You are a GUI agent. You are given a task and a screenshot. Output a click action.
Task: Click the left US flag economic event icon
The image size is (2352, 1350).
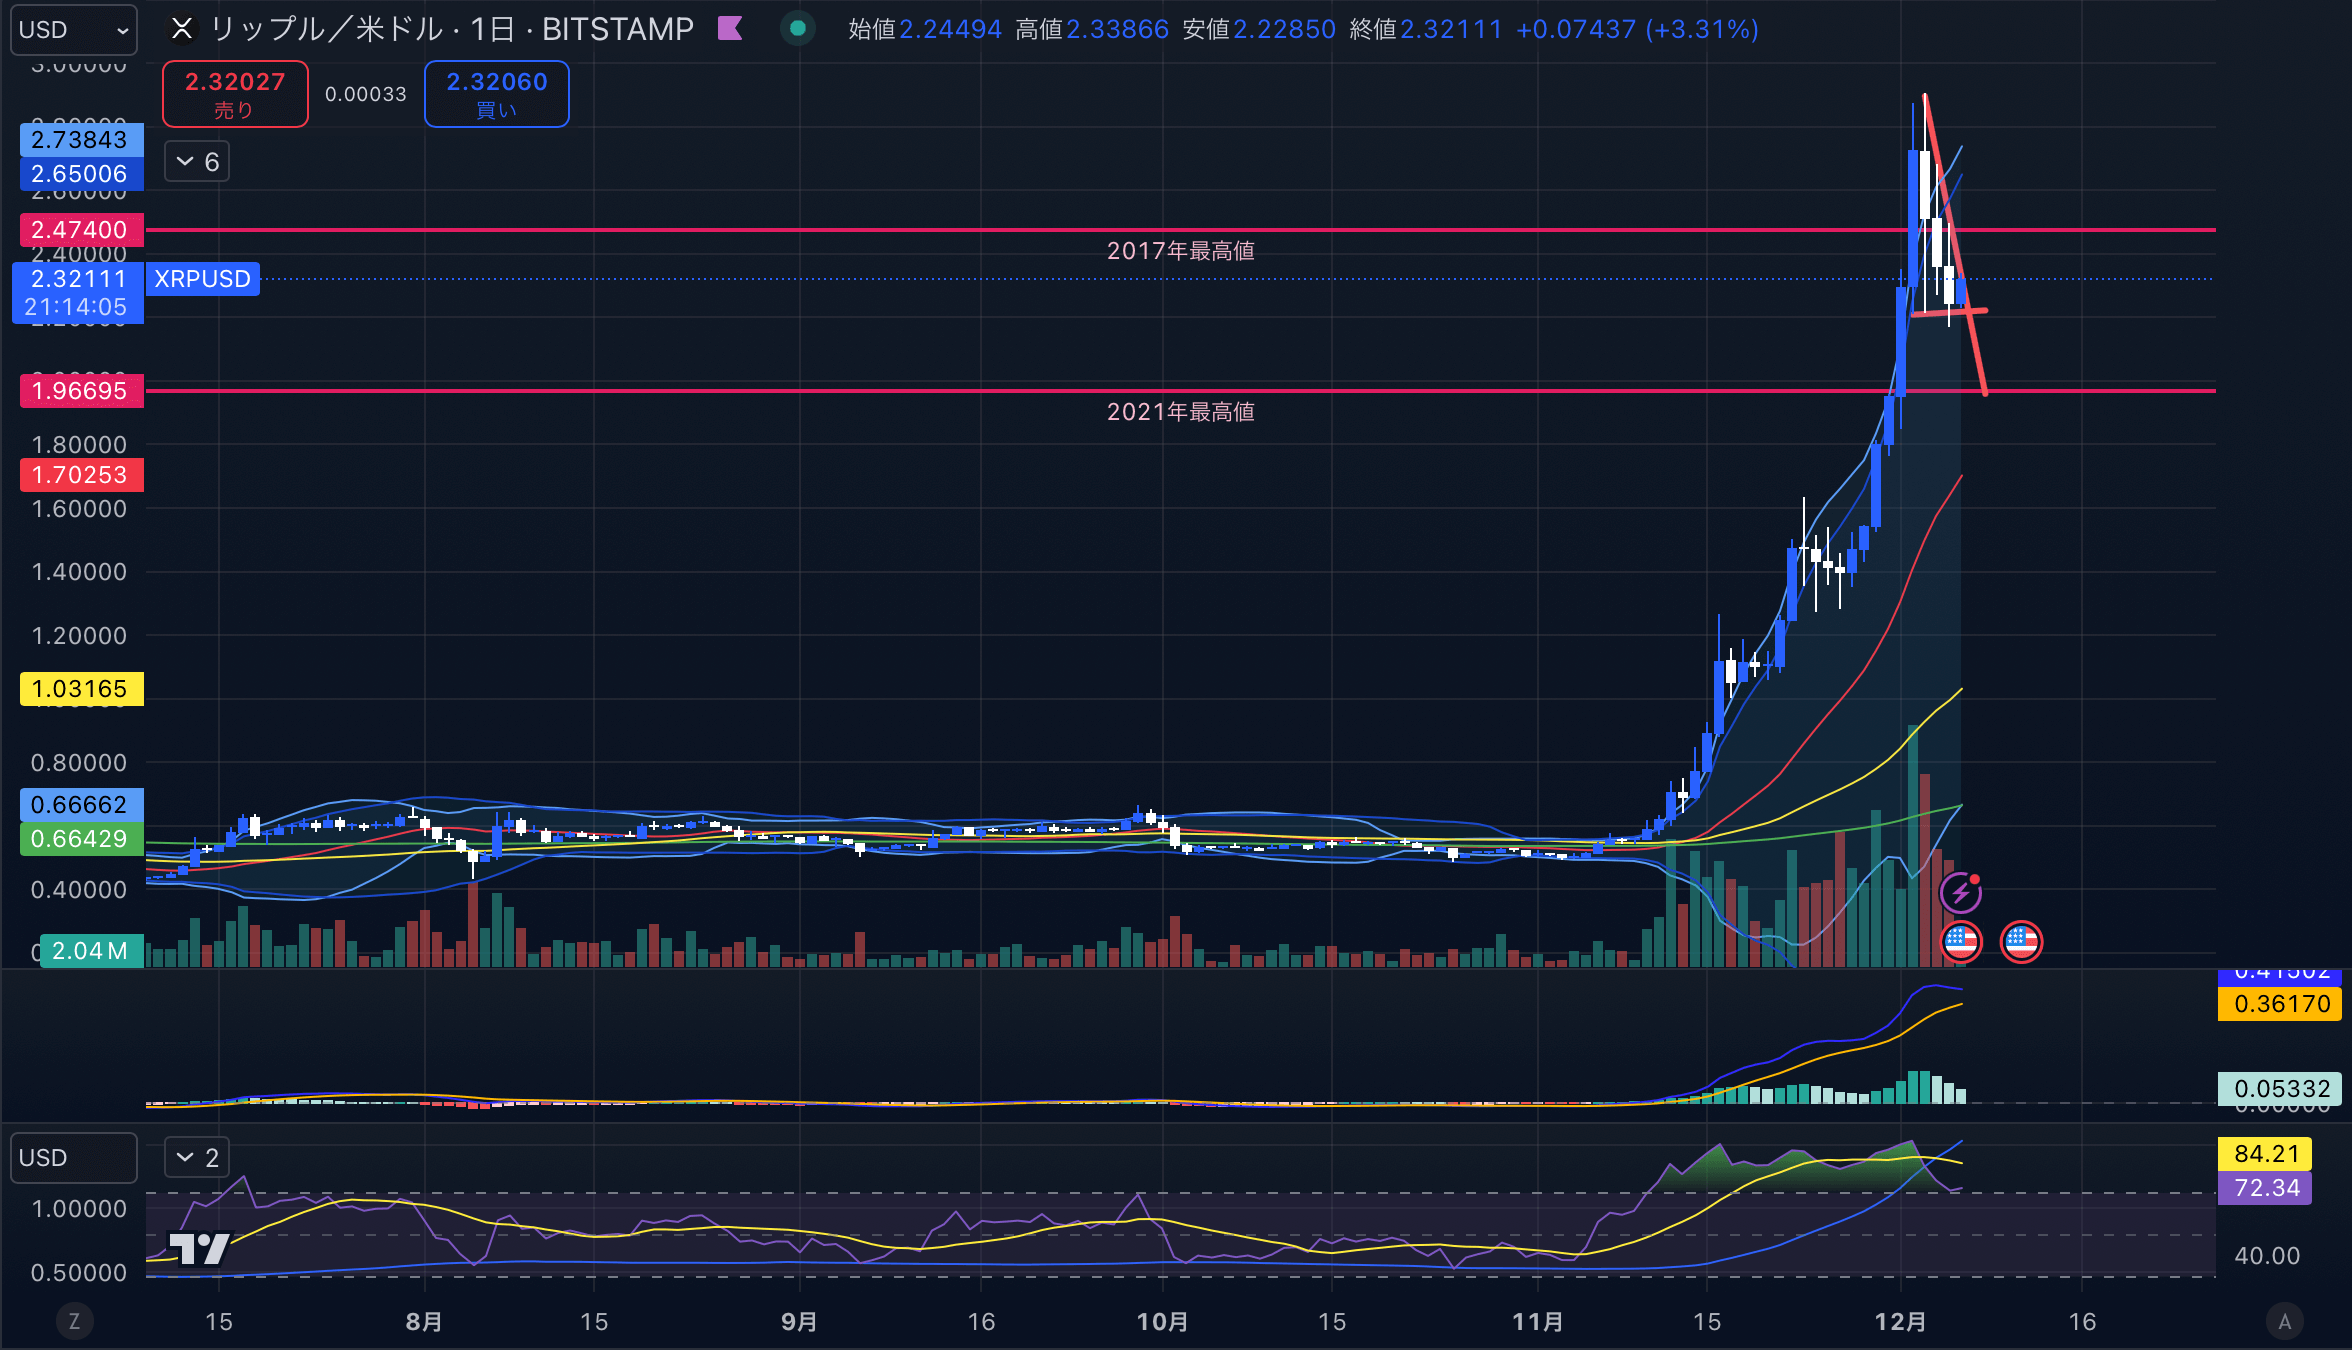[1961, 941]
